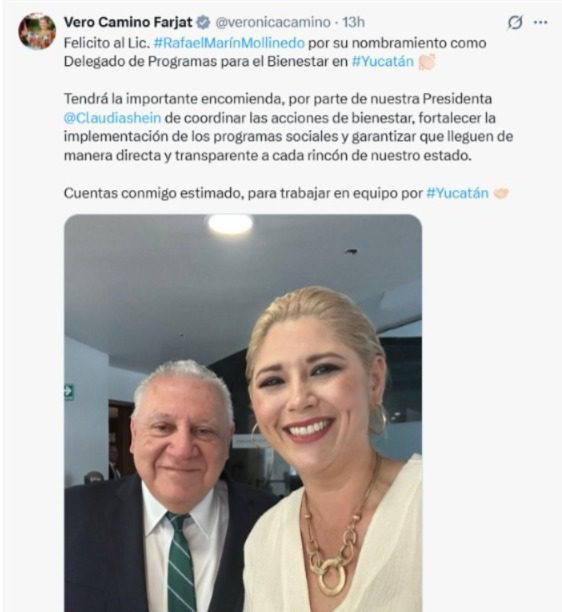Open the Grok explain-post icon

pyautogui.click(x=515, y=23)
